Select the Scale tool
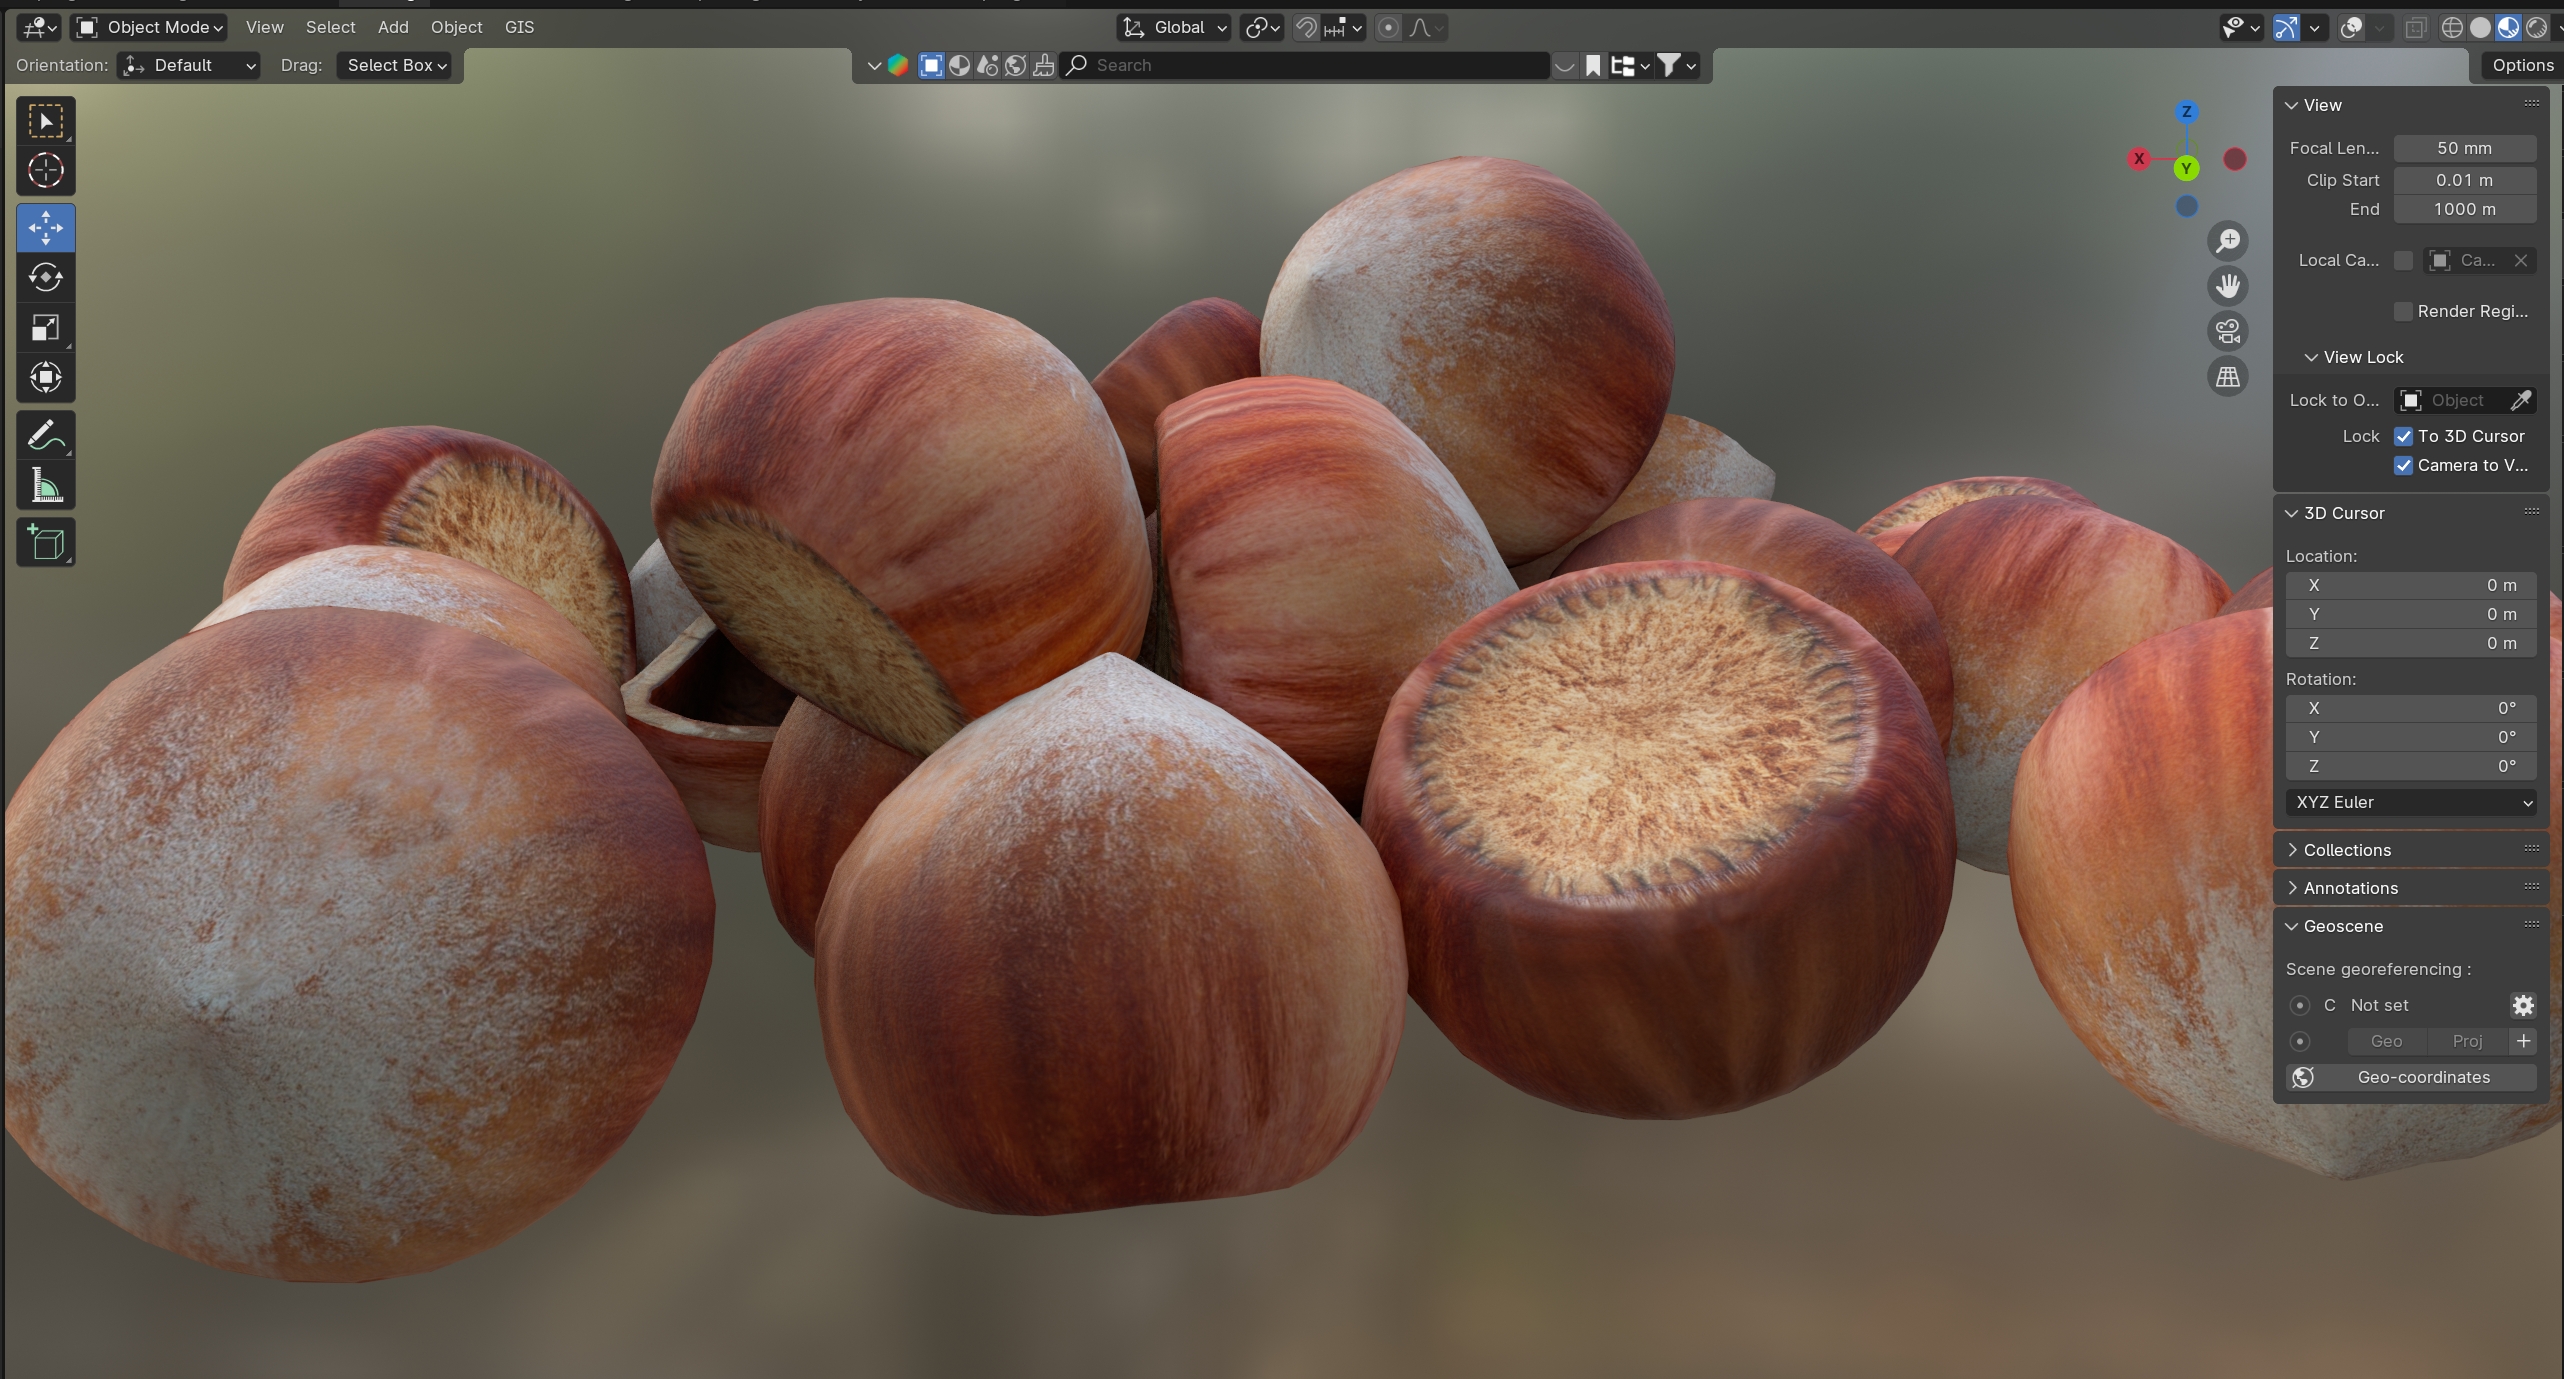 point(45,328)
